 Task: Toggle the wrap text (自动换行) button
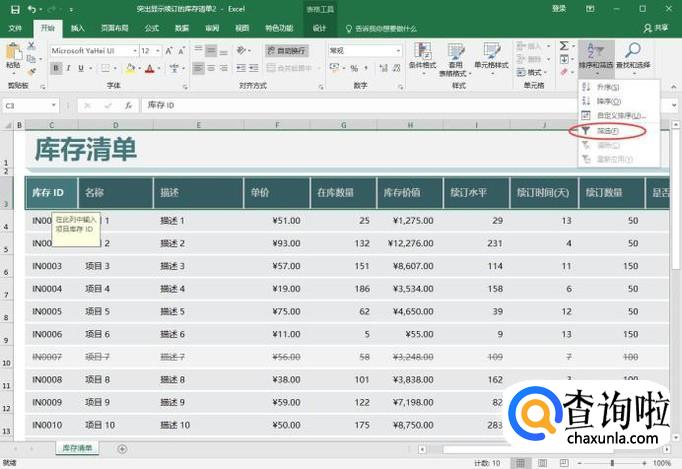click(x=286, y=50)
